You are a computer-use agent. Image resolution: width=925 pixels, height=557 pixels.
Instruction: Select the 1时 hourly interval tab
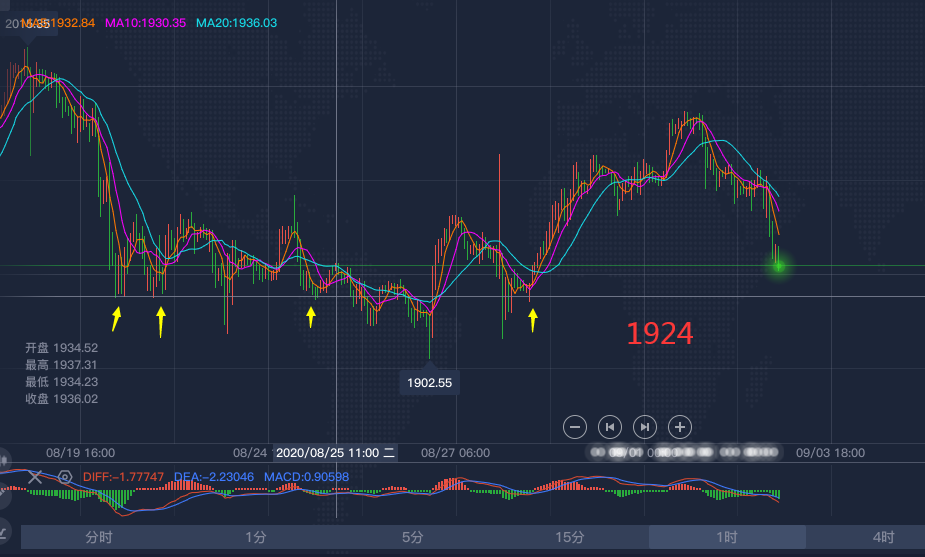point(726,537)
